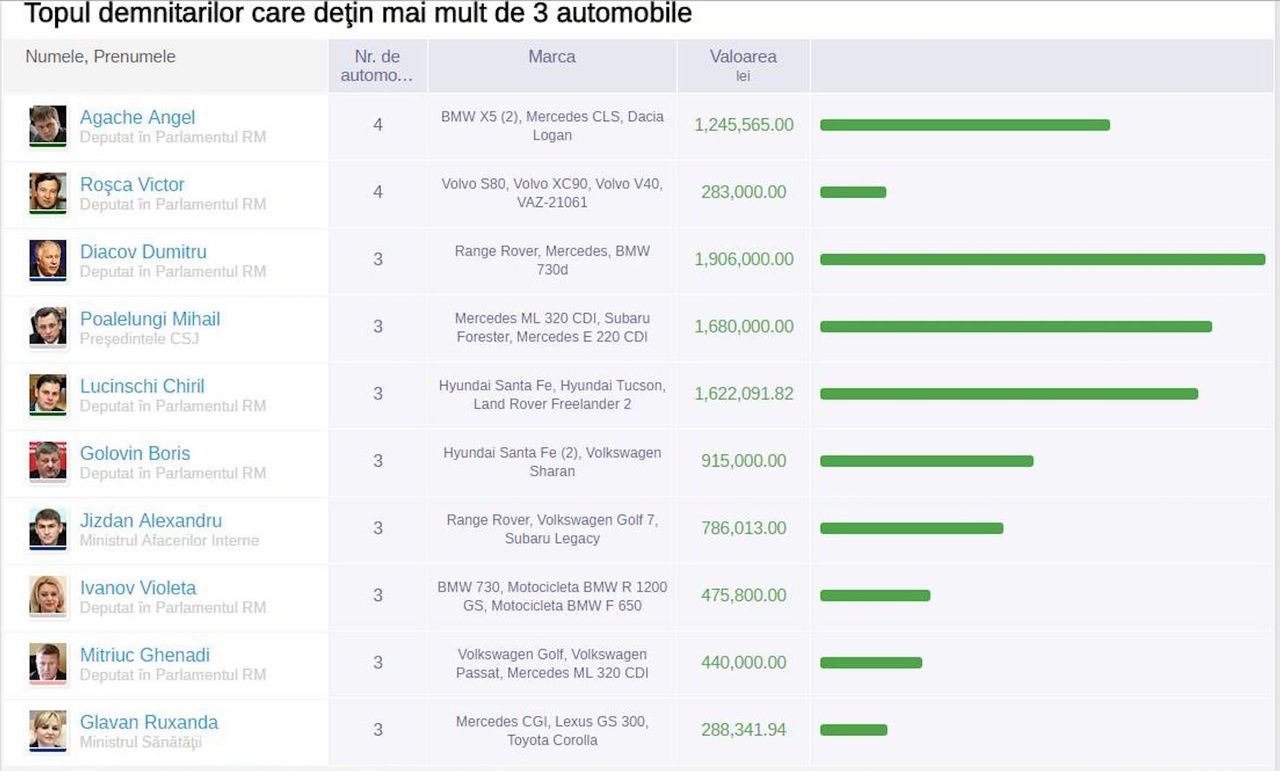Sort by the Valoarea lei column
Screen dimensions: 1280x771
[743, 66]
